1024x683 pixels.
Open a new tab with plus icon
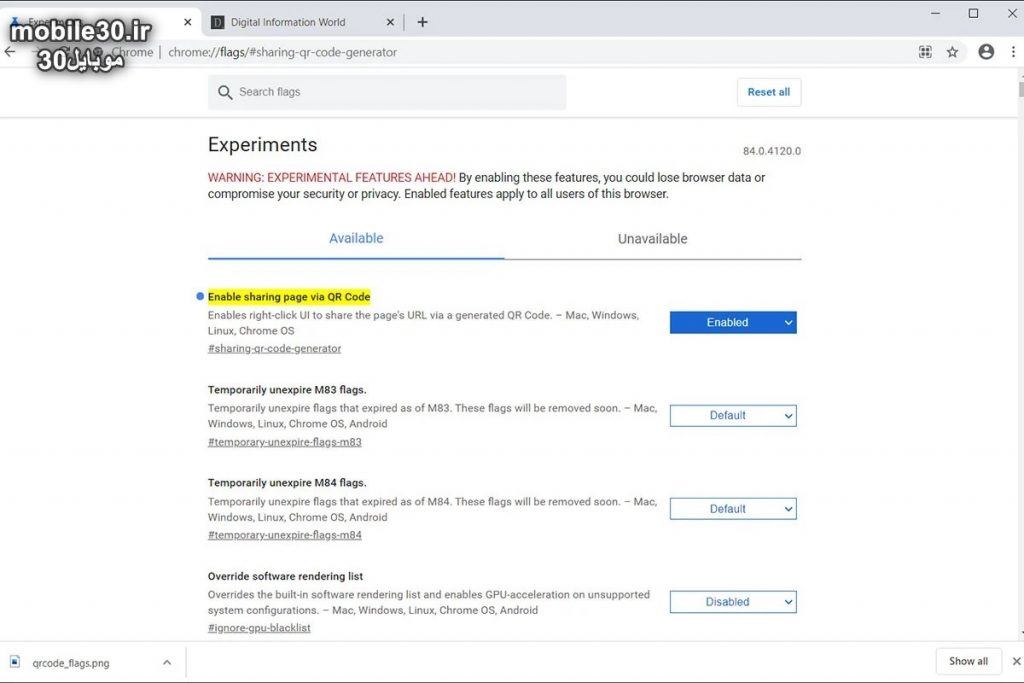click(422, 22)
